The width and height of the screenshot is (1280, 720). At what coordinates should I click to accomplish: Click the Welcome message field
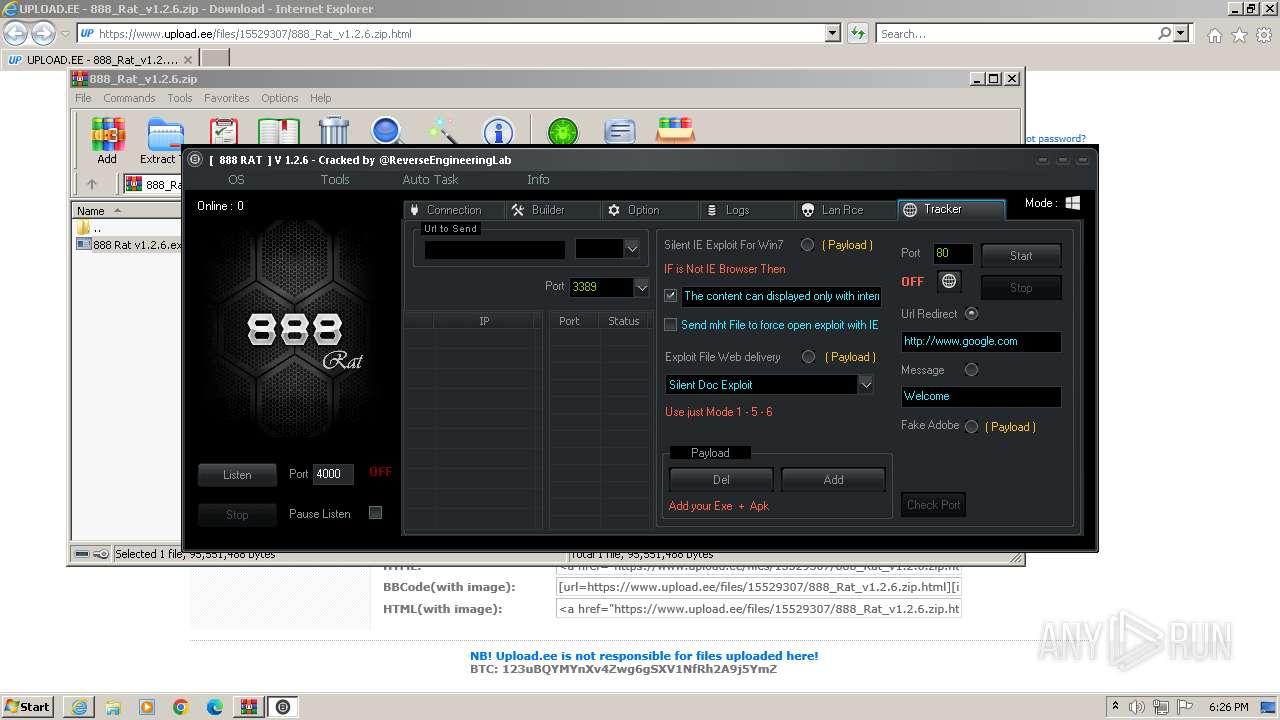[x=981, y=396]
